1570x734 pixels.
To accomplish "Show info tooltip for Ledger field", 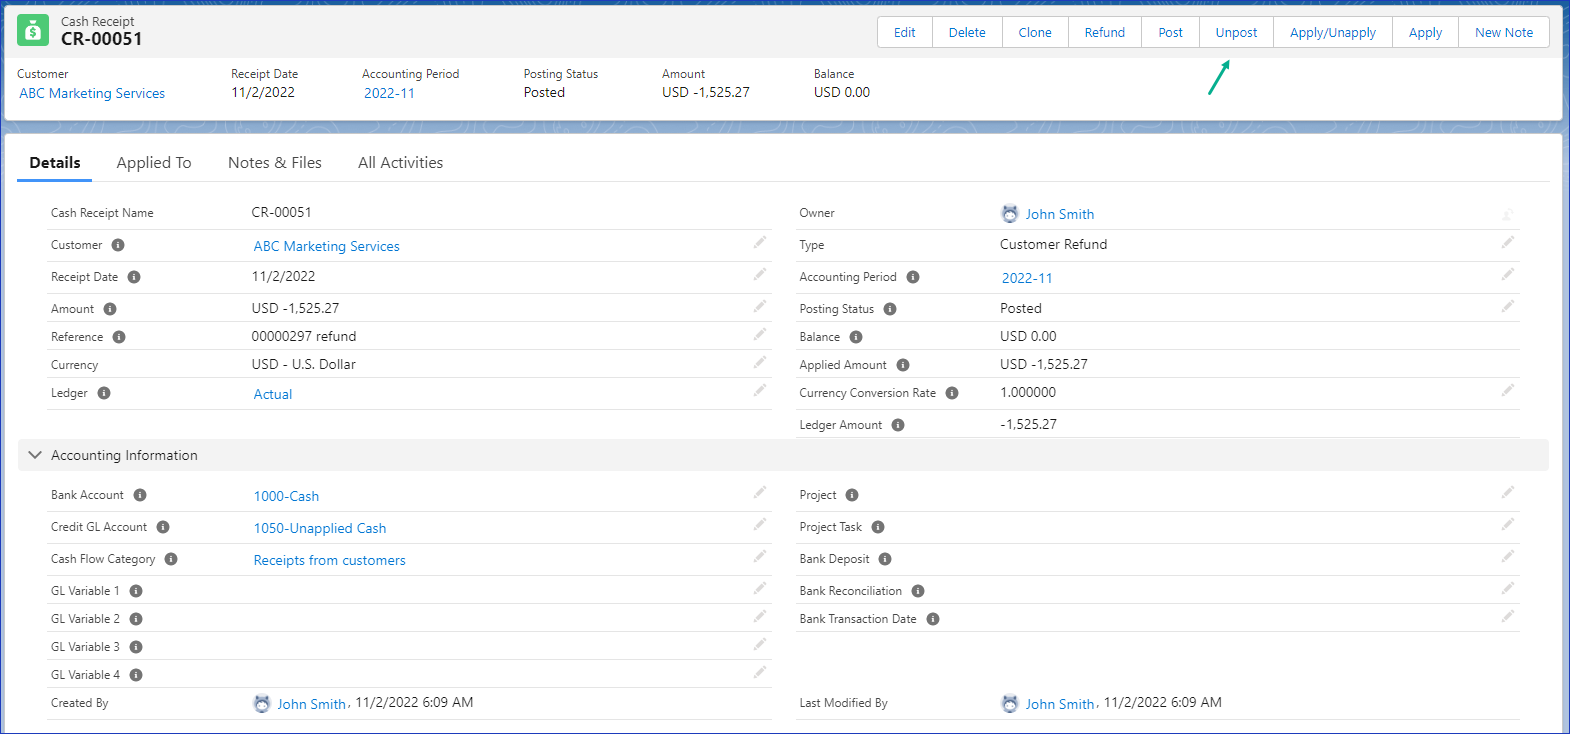I will (104, 393).
